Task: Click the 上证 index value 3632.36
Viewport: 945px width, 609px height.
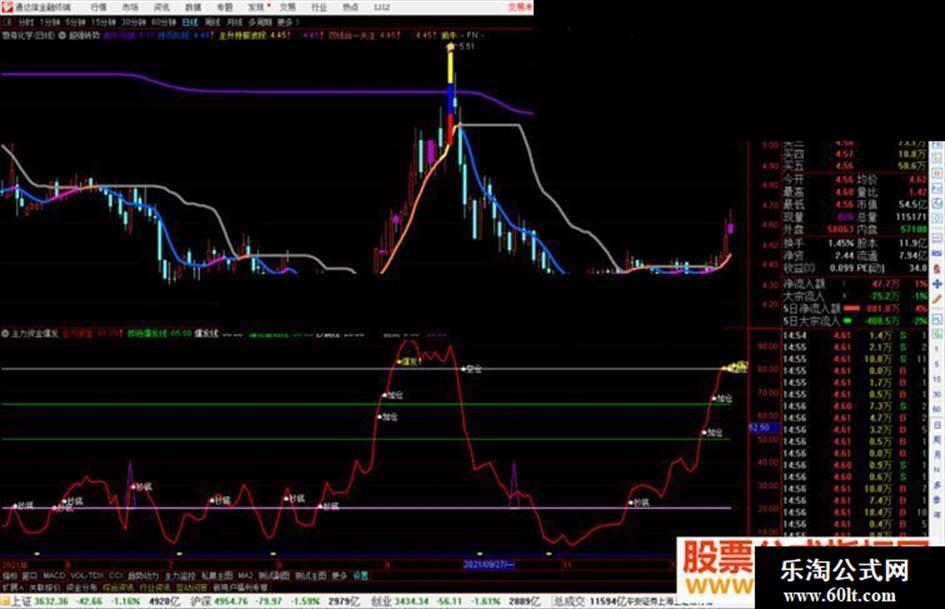Action: tap(51, 601)
